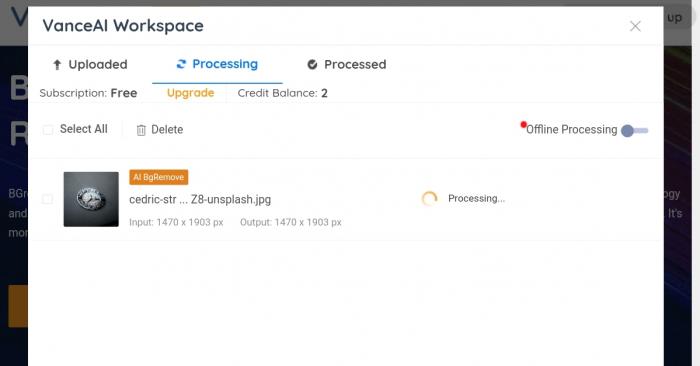
Task: Open the Processed tab
Action: click(346, 65)
